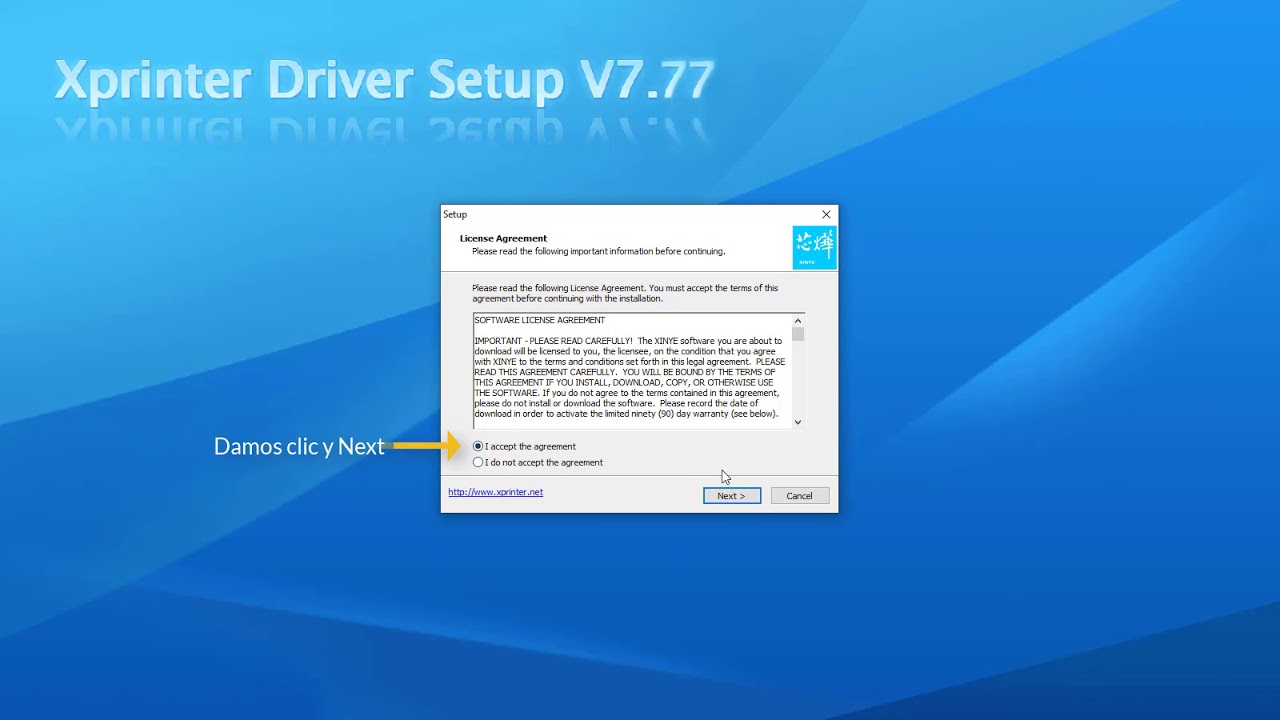
Task: Click the license scrollbar up arrow
Action: (x=798, y=321)
